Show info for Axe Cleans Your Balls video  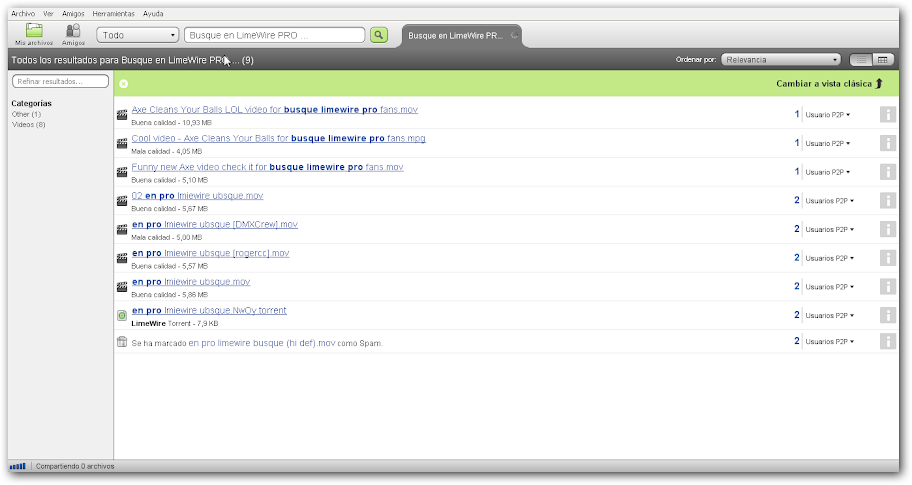click(x=888, y=115)
